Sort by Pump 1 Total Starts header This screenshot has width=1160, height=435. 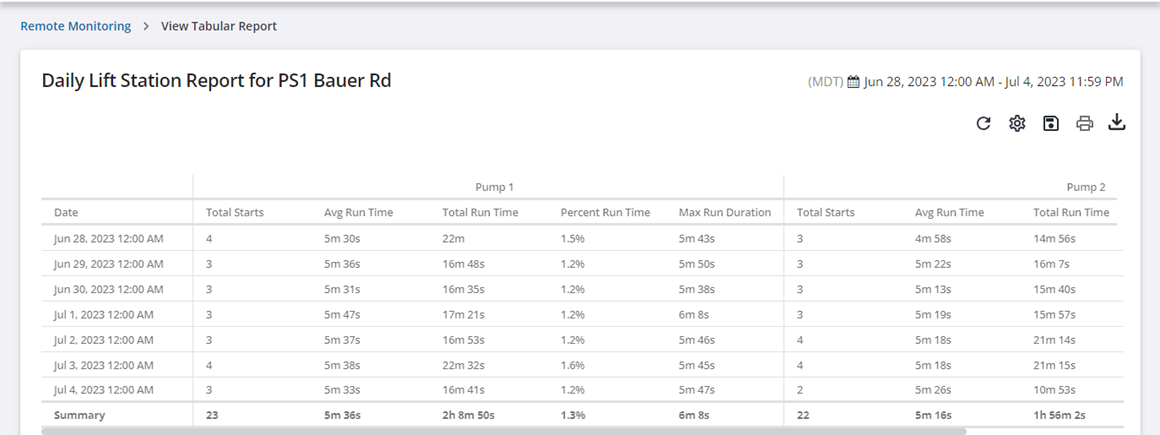(235, 212)
